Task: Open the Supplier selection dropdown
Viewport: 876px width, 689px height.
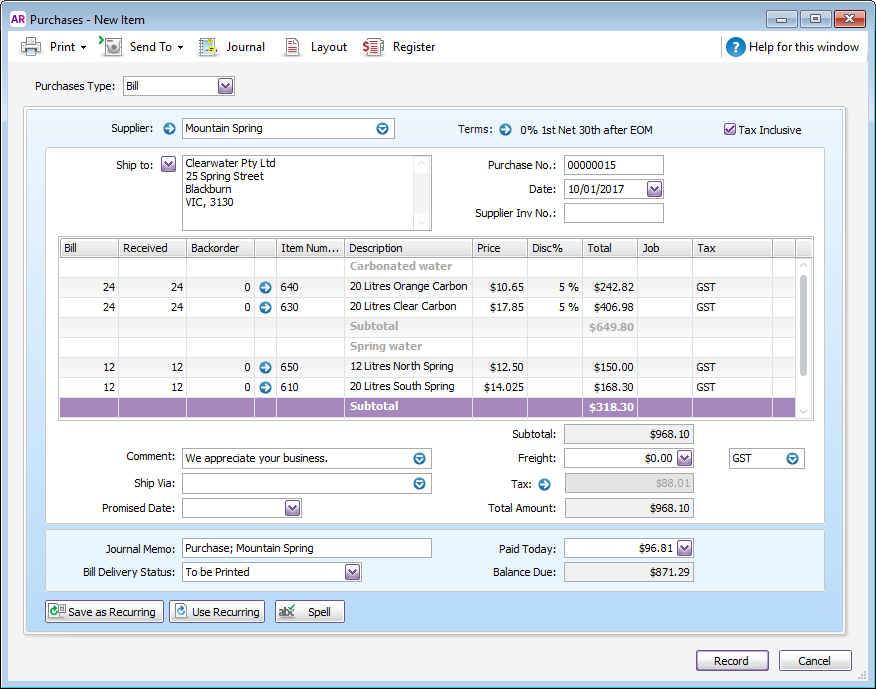Action: pos(382,129)
